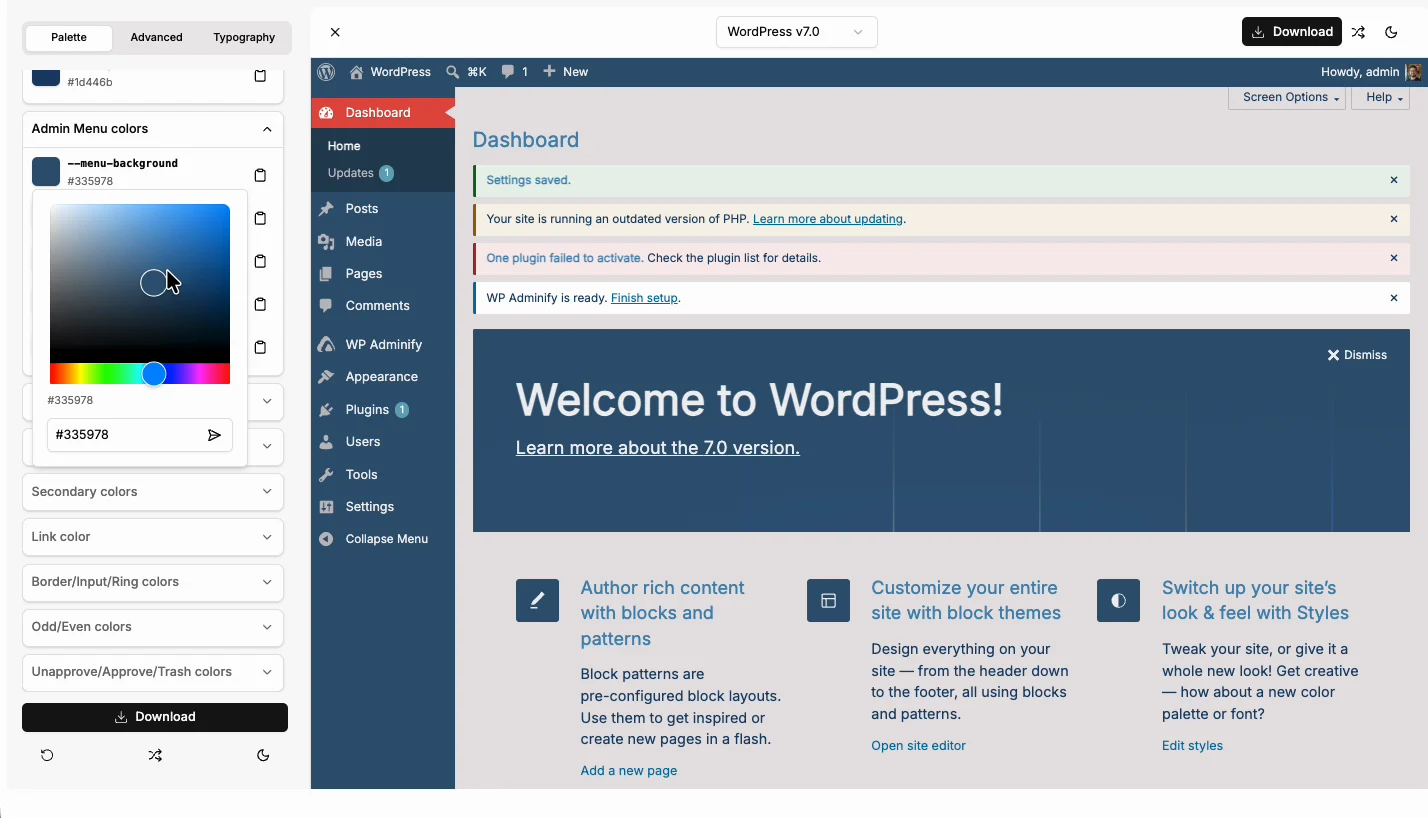Expand Secondary colors section
The width and height of the screenshot is (1428, 818).
153,492
